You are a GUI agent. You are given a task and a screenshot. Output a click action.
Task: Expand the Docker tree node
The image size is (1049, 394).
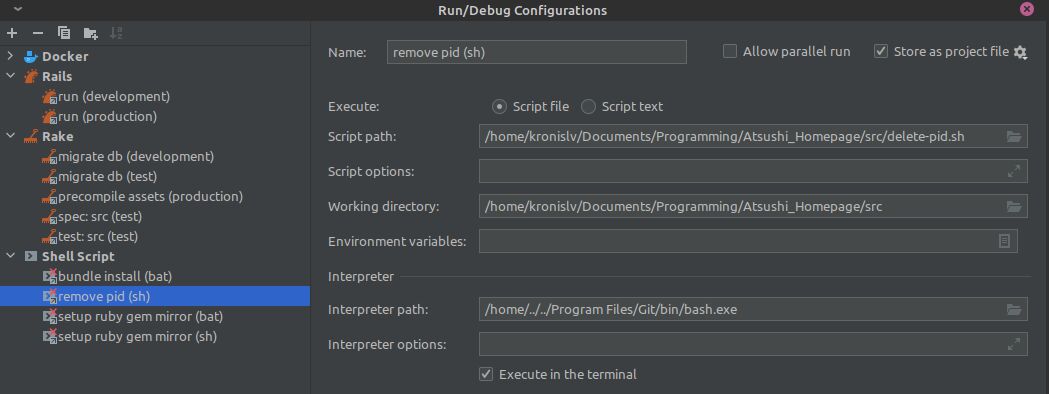point(11,56)
